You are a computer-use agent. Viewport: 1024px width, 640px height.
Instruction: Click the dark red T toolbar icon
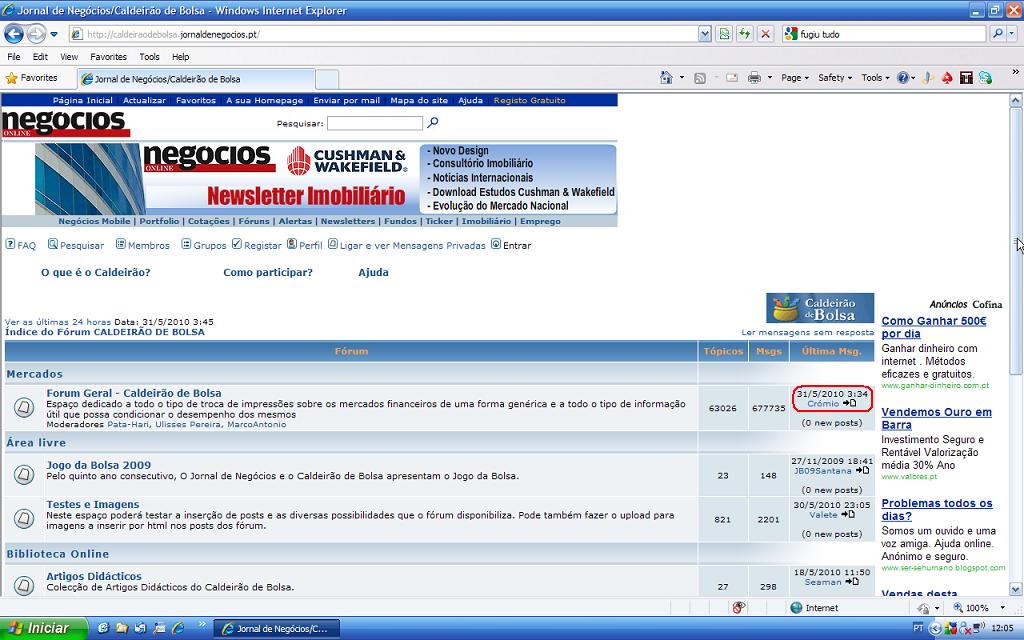pos(967,78)
